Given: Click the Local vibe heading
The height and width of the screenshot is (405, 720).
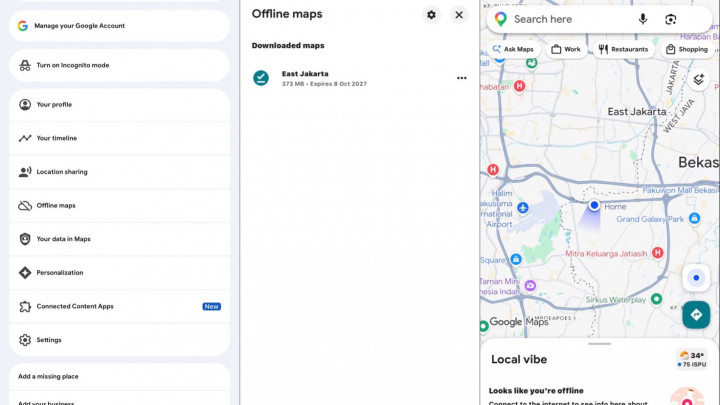Looking at the screenshot, I should click(x=519, y=360).
